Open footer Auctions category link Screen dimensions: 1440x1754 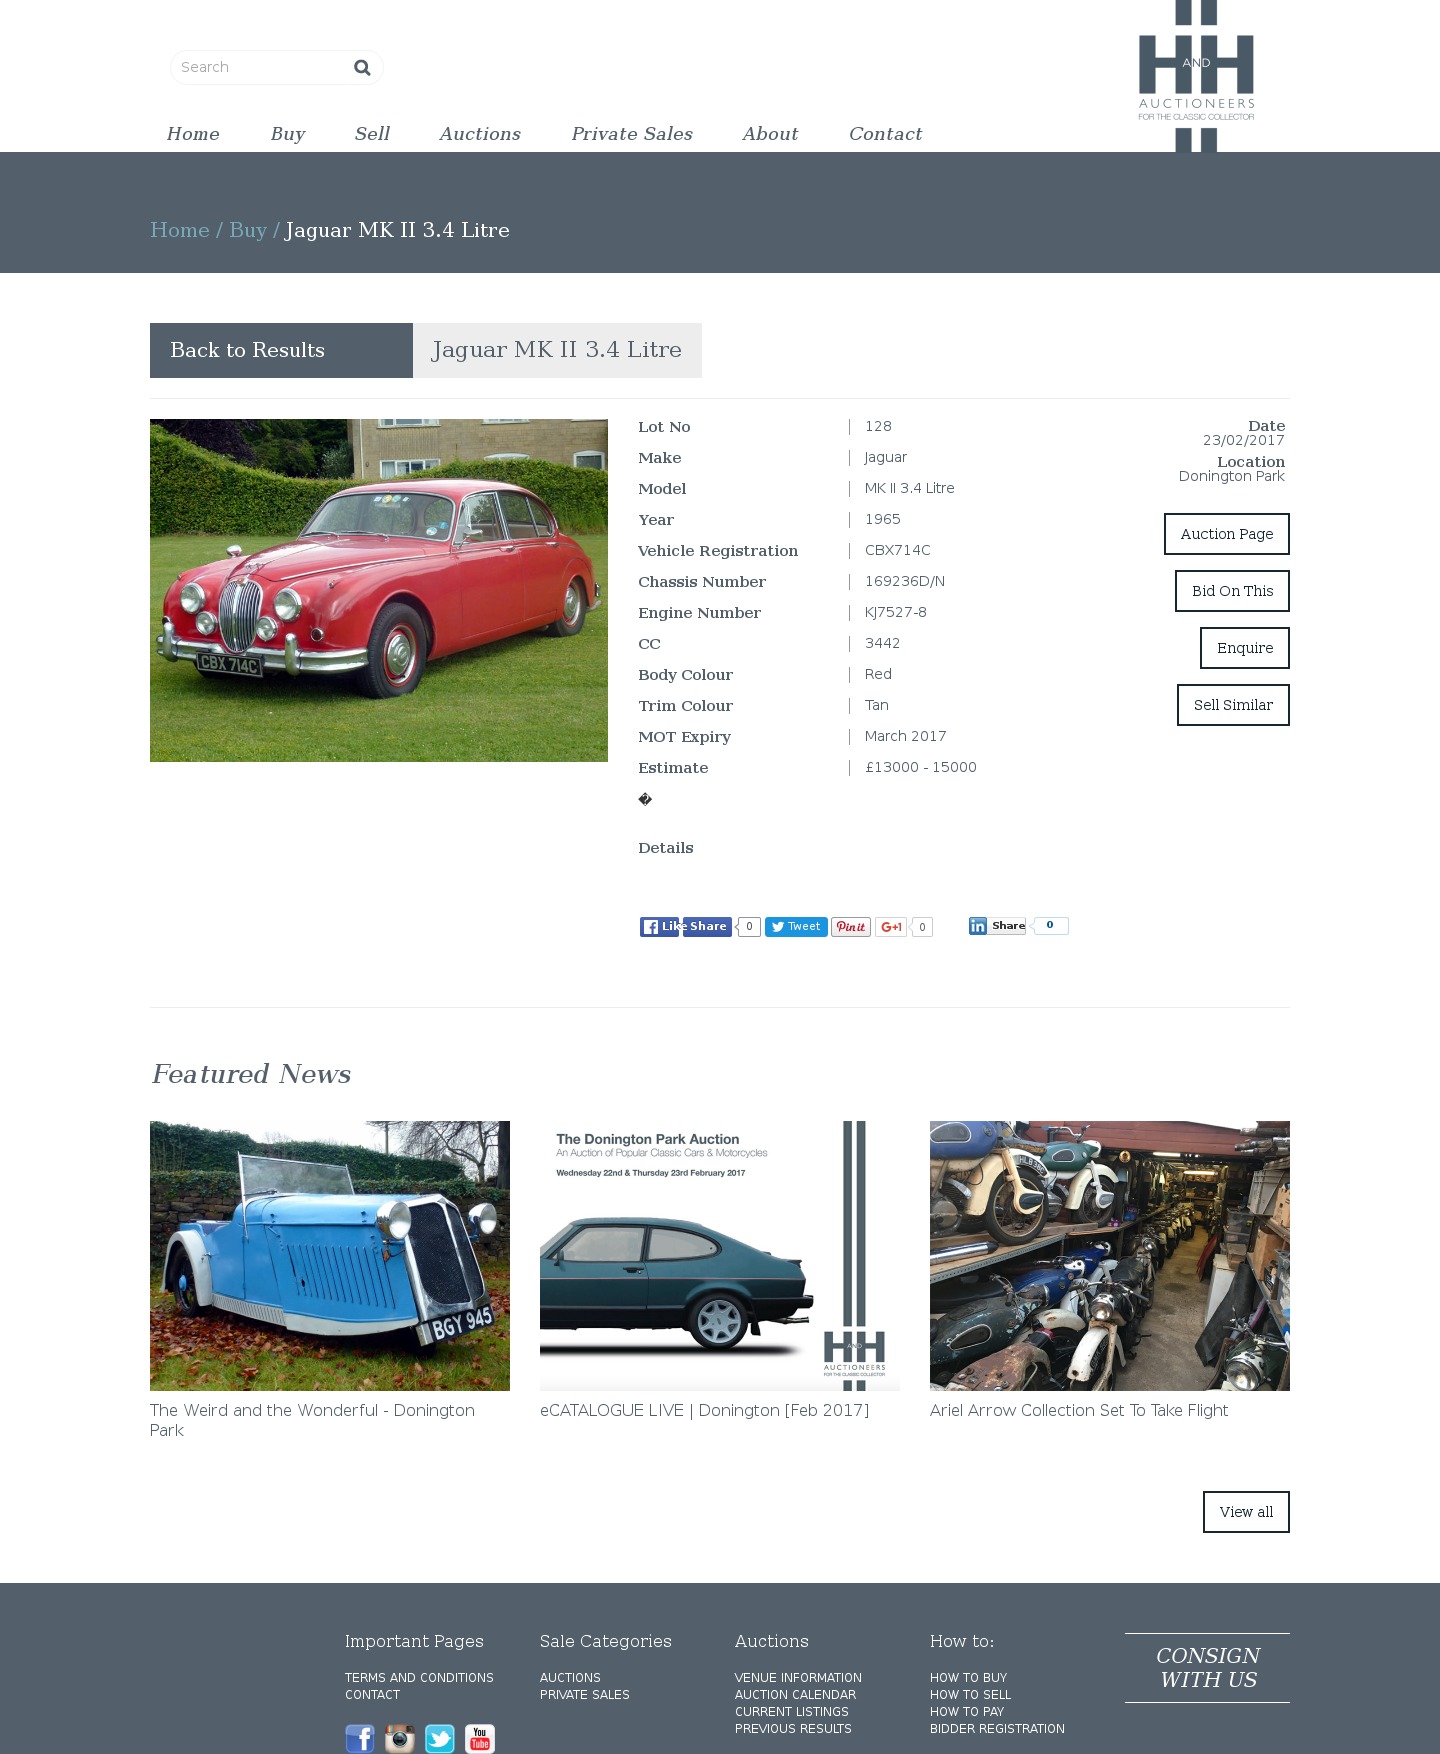(x=570, y=1678)
